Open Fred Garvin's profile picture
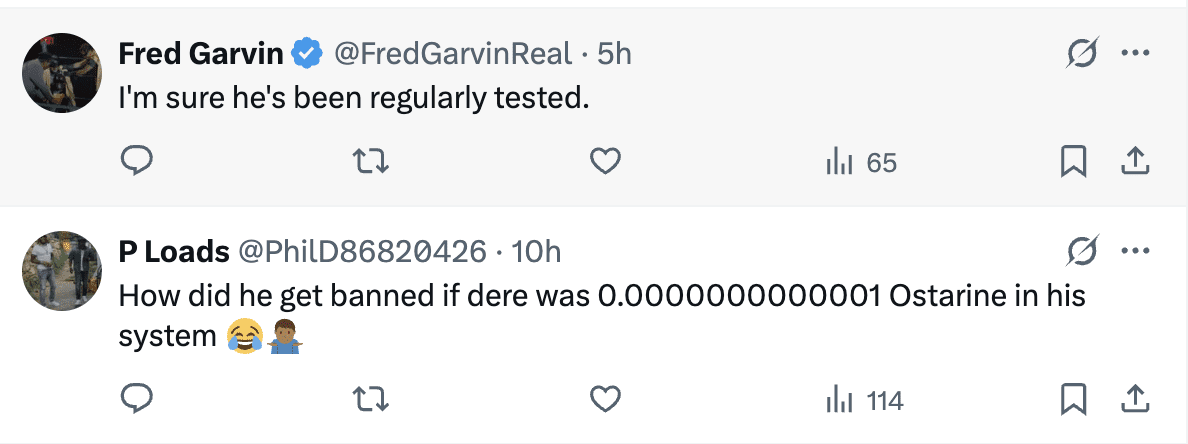Viewport: 1188px width, 444px height. coord(62,73)
